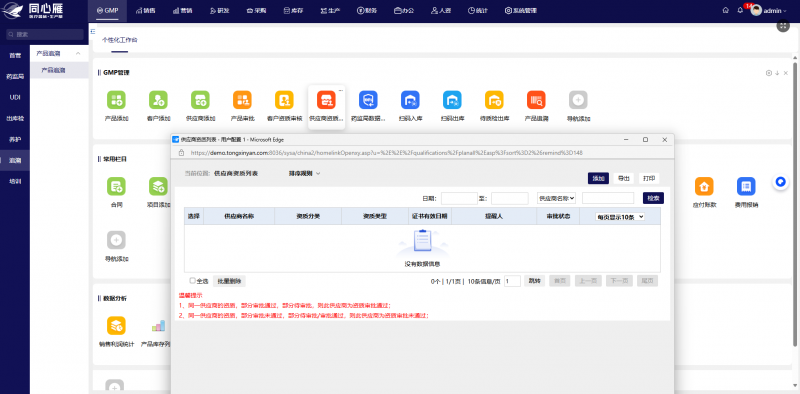Open the 合同 contract icon
This screenshot has height=394, width=800.
pos(116,186)
